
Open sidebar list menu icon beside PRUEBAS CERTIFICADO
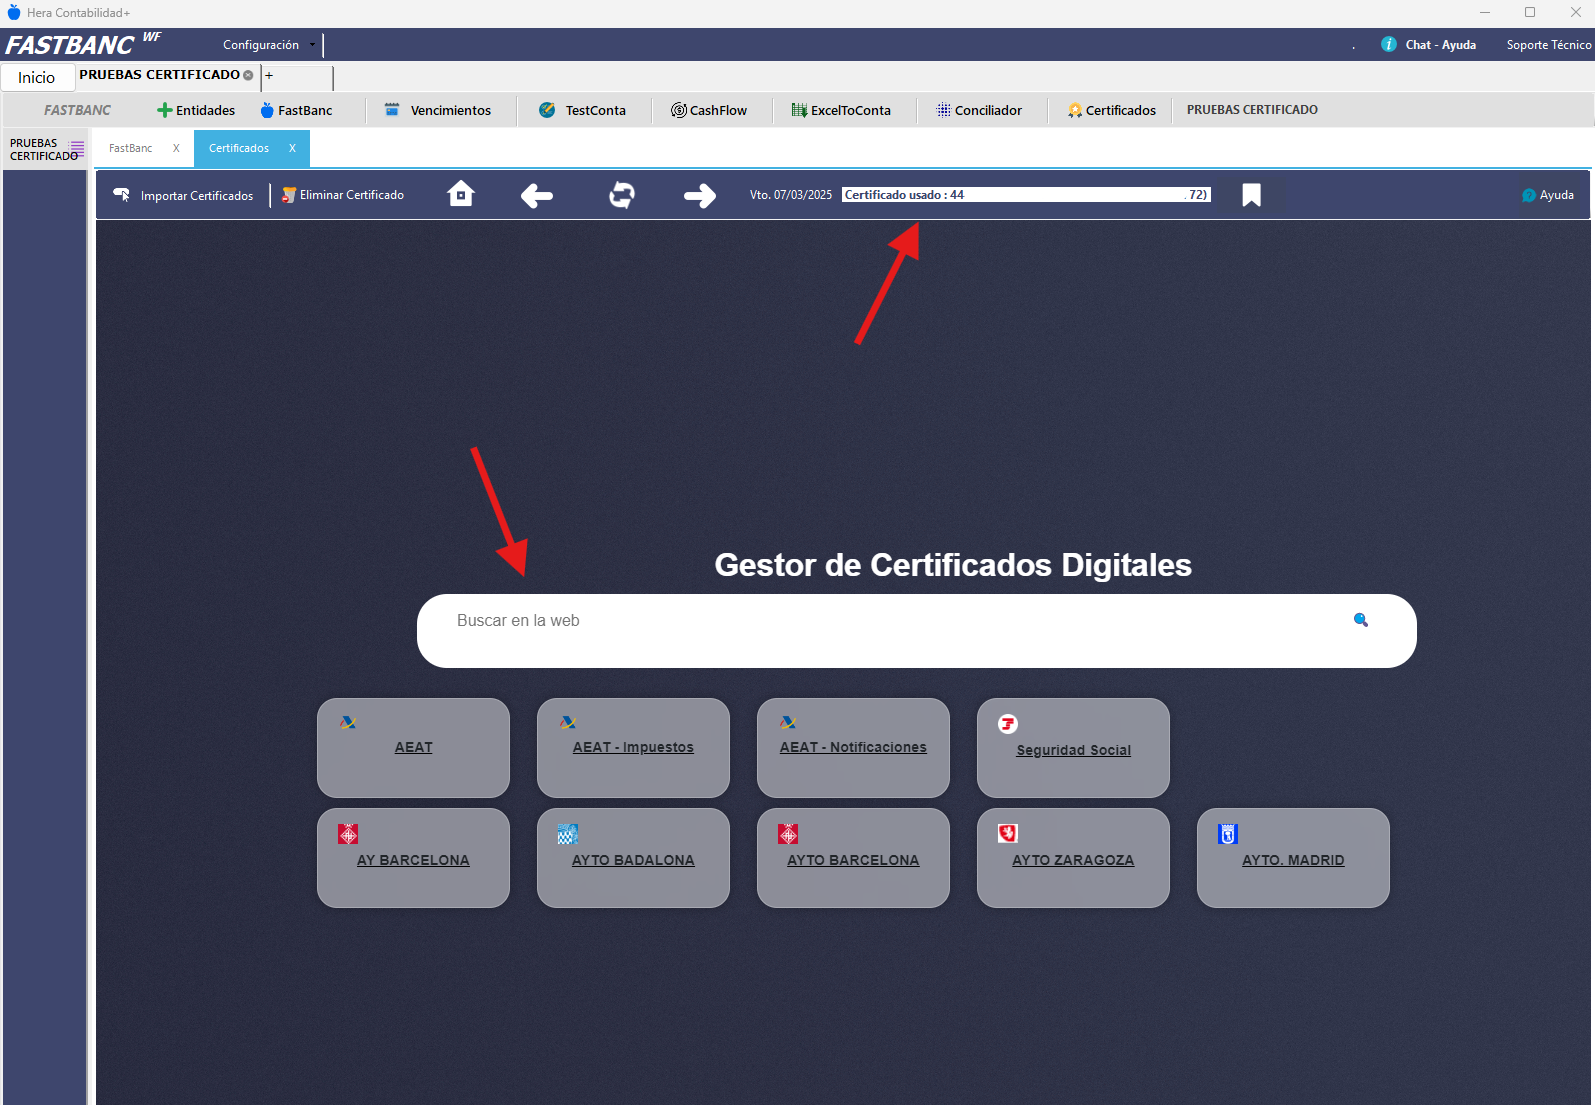click(x=77, y=147)
